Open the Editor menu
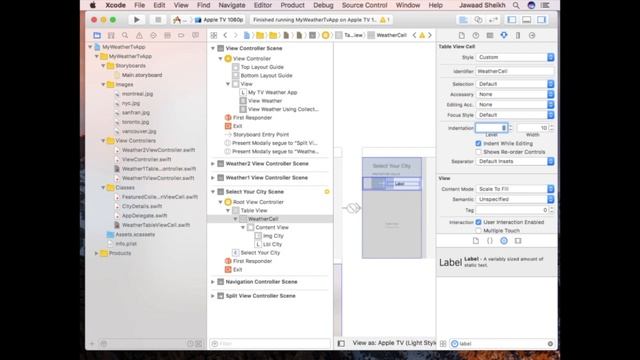This screenshot has width=640, height=360. coord(263,5)
